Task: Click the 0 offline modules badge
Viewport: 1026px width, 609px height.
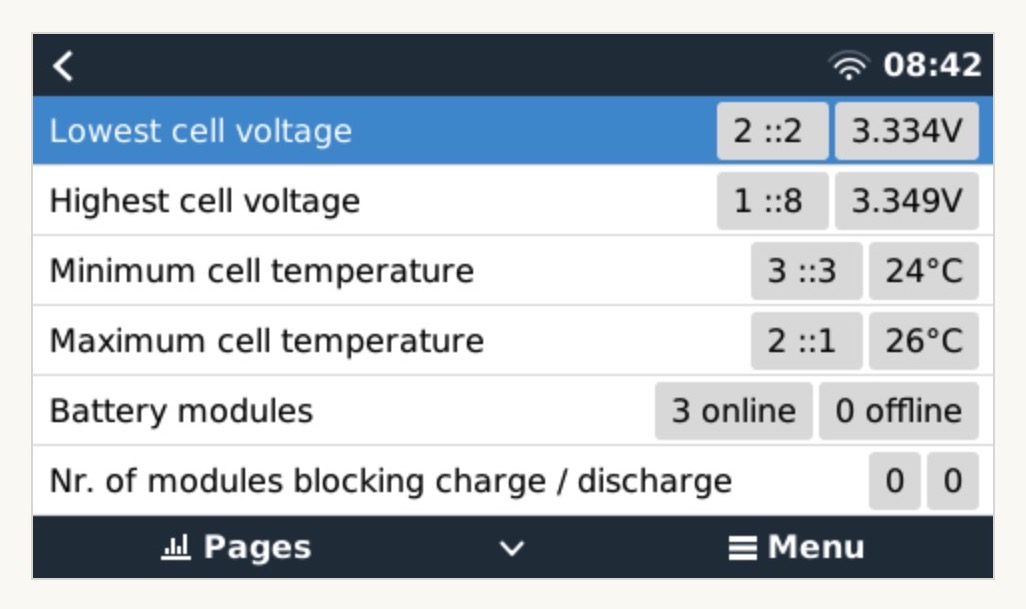Action: click(x=898, y=411)
